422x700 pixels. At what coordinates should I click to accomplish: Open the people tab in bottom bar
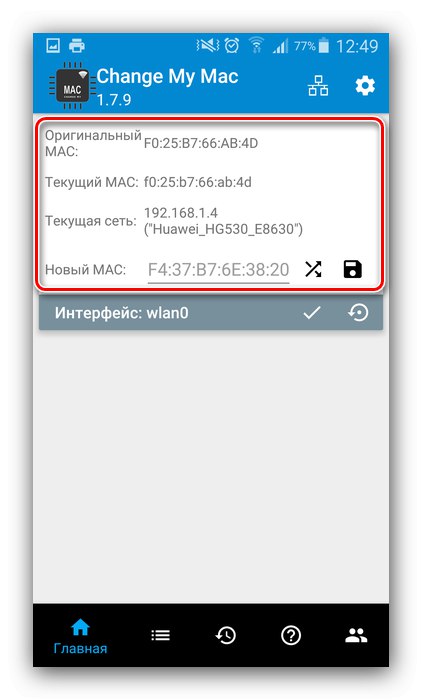[356, 635]
